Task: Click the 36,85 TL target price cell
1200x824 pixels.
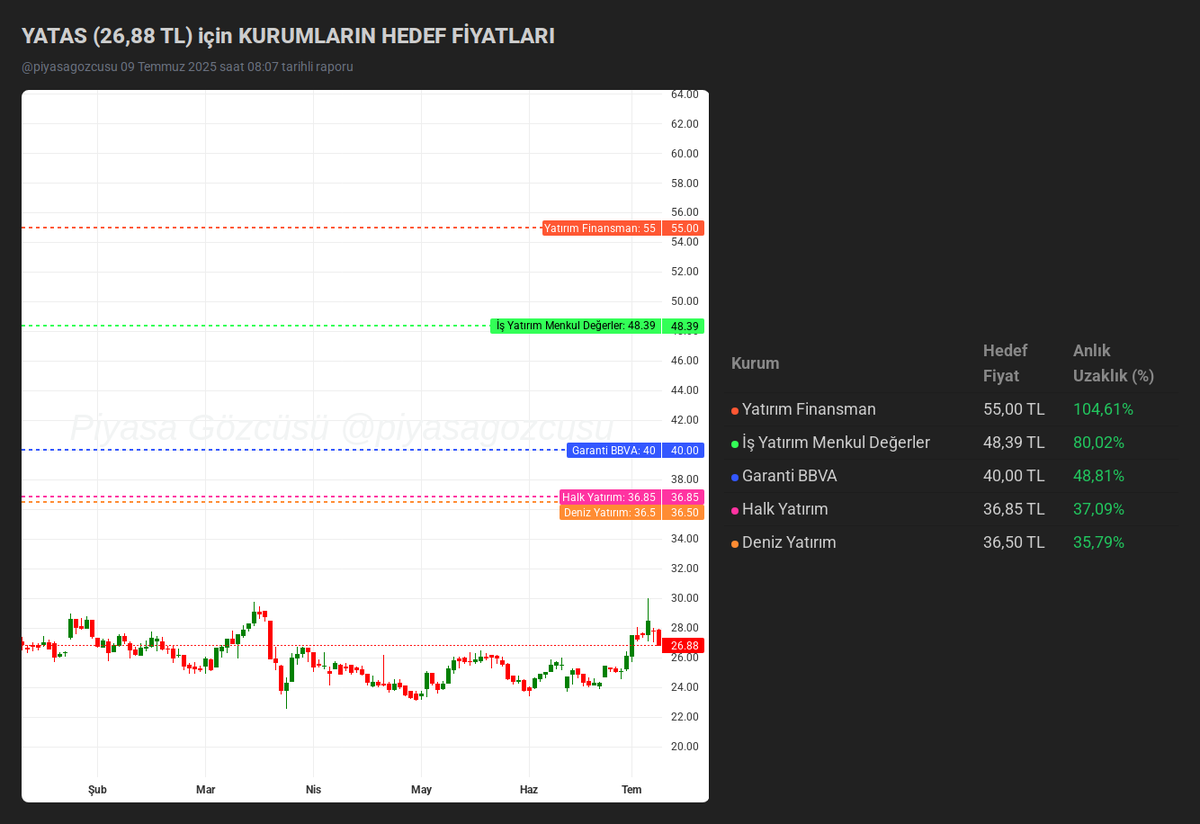Action: click(x=1014, y=509)
